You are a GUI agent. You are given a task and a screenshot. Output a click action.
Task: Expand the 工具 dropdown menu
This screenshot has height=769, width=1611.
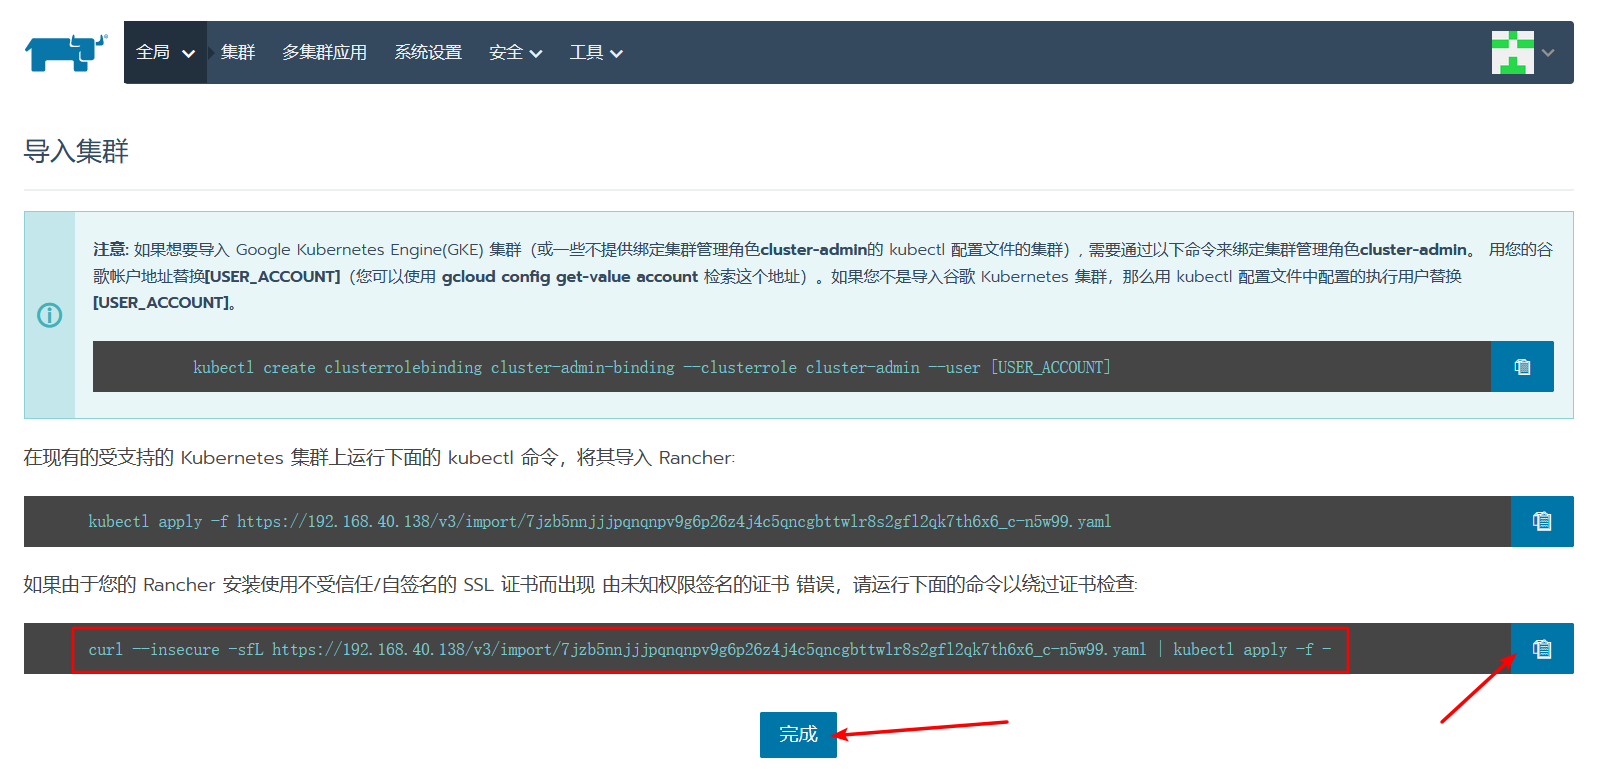click(596, 52)
